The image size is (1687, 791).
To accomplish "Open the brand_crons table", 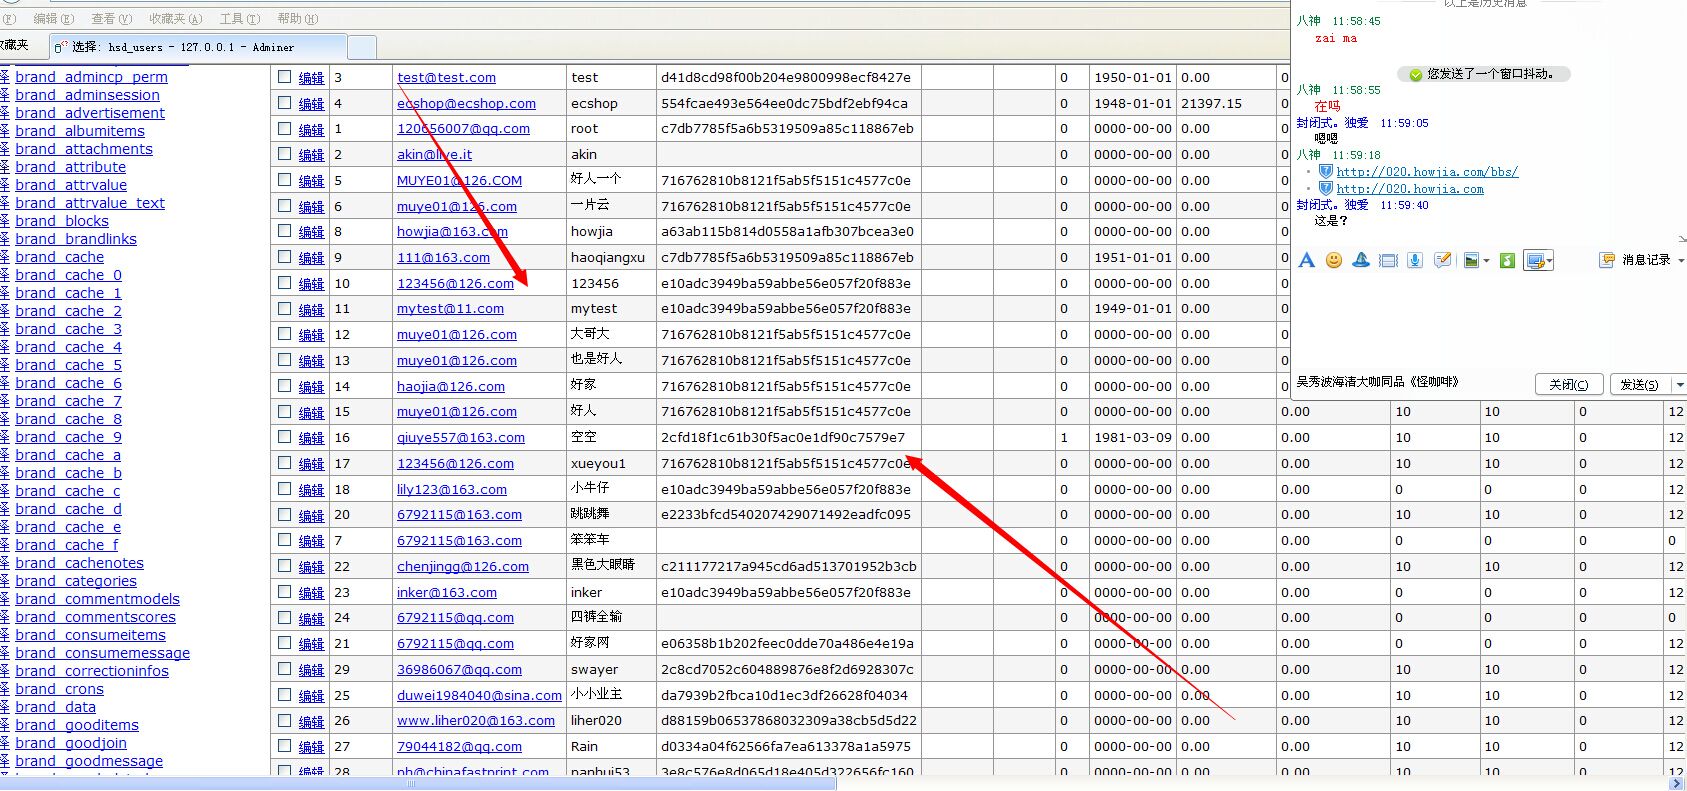I will tap(59, 689).
